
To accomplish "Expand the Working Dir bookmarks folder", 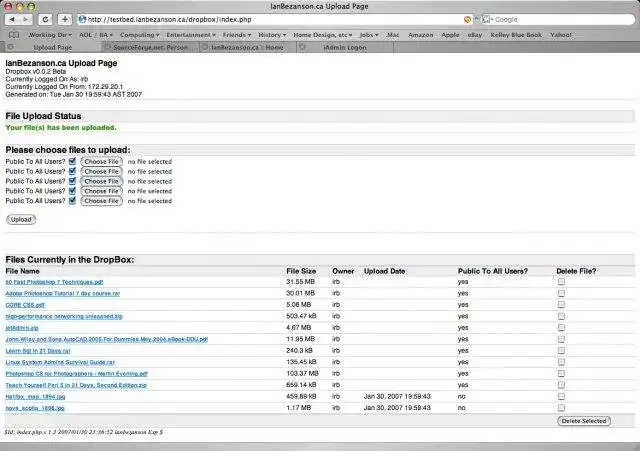I will coord(49,35).
